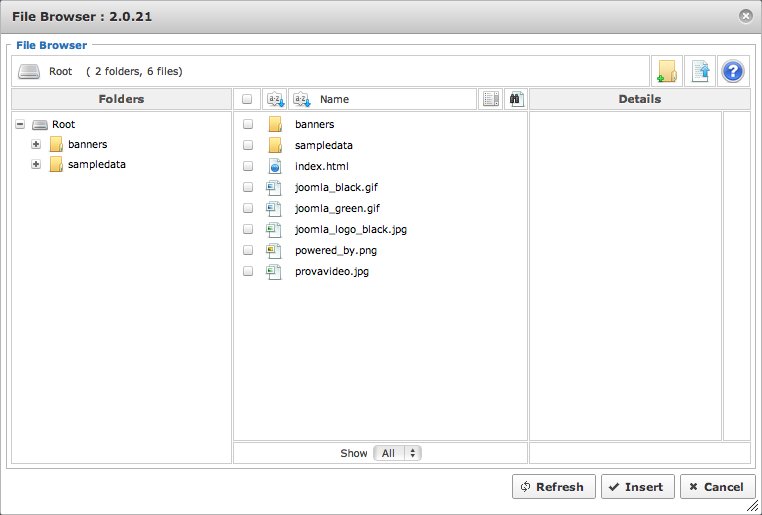Click the sort by extension icon
Viewport: 762px width, 515px height.
pos(274,99)
